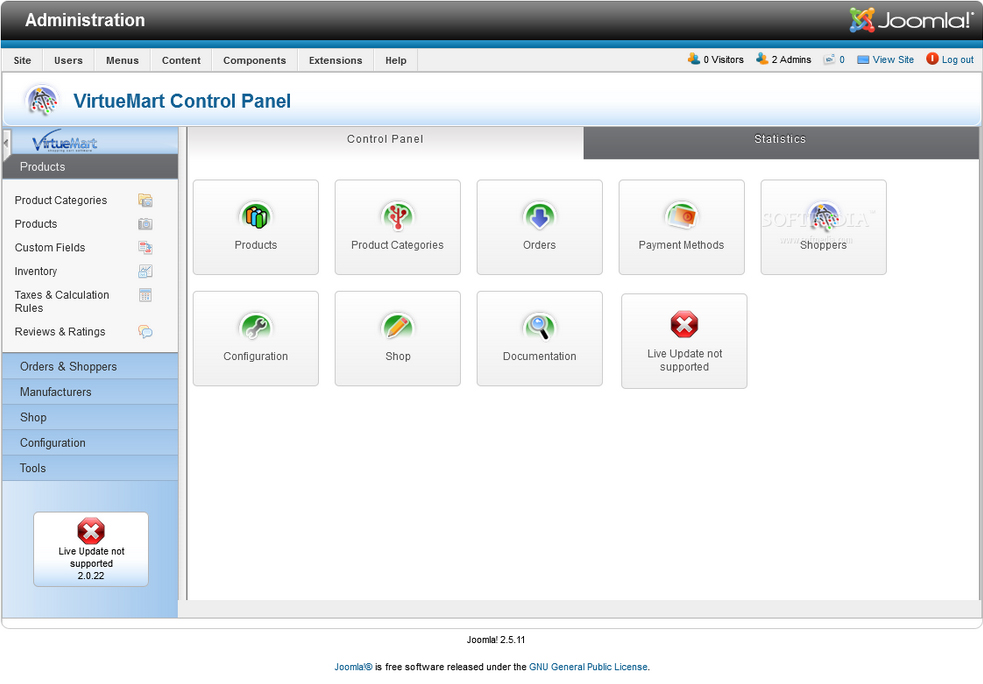Click the red Log out icon
The width and height of the screenshot is (983, 684).
[932, 59]
